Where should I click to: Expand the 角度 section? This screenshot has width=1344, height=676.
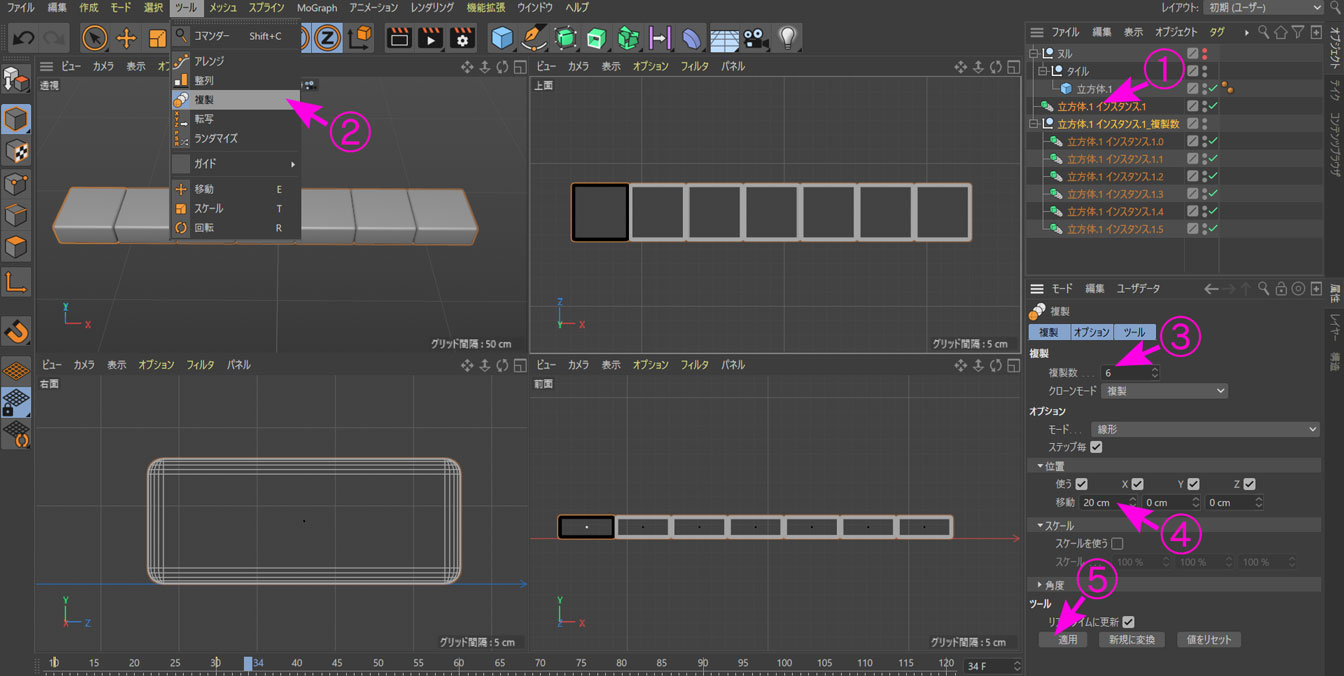coord(1040,585)
